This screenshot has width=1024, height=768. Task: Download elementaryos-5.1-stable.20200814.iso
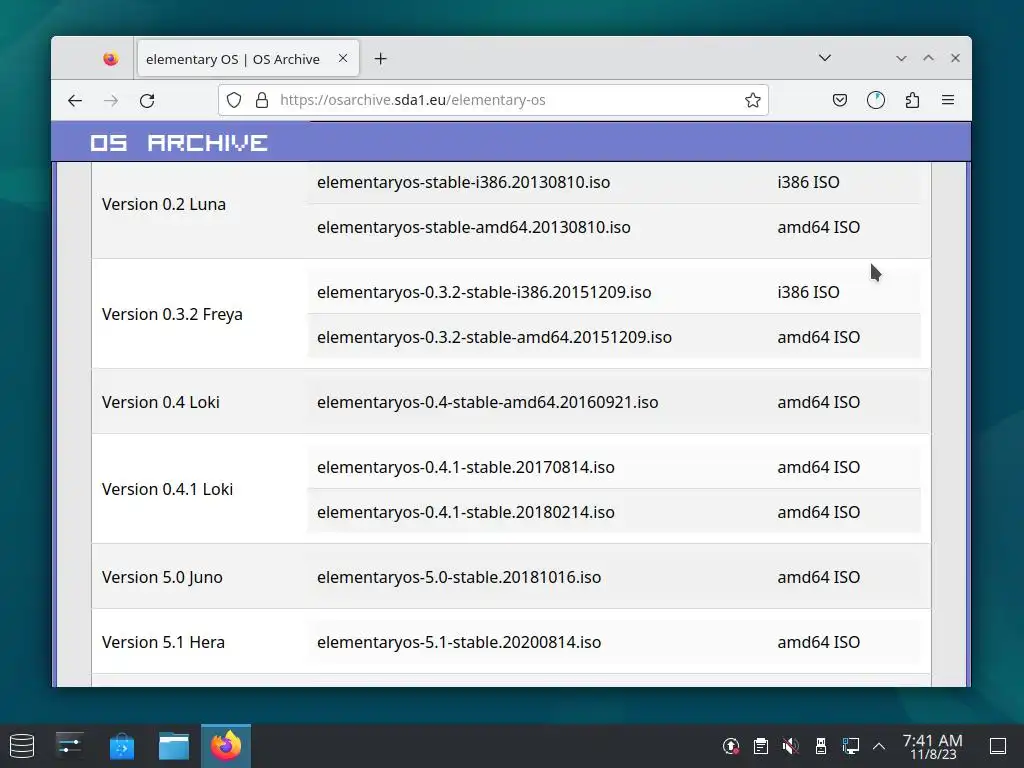click(458, 643)
